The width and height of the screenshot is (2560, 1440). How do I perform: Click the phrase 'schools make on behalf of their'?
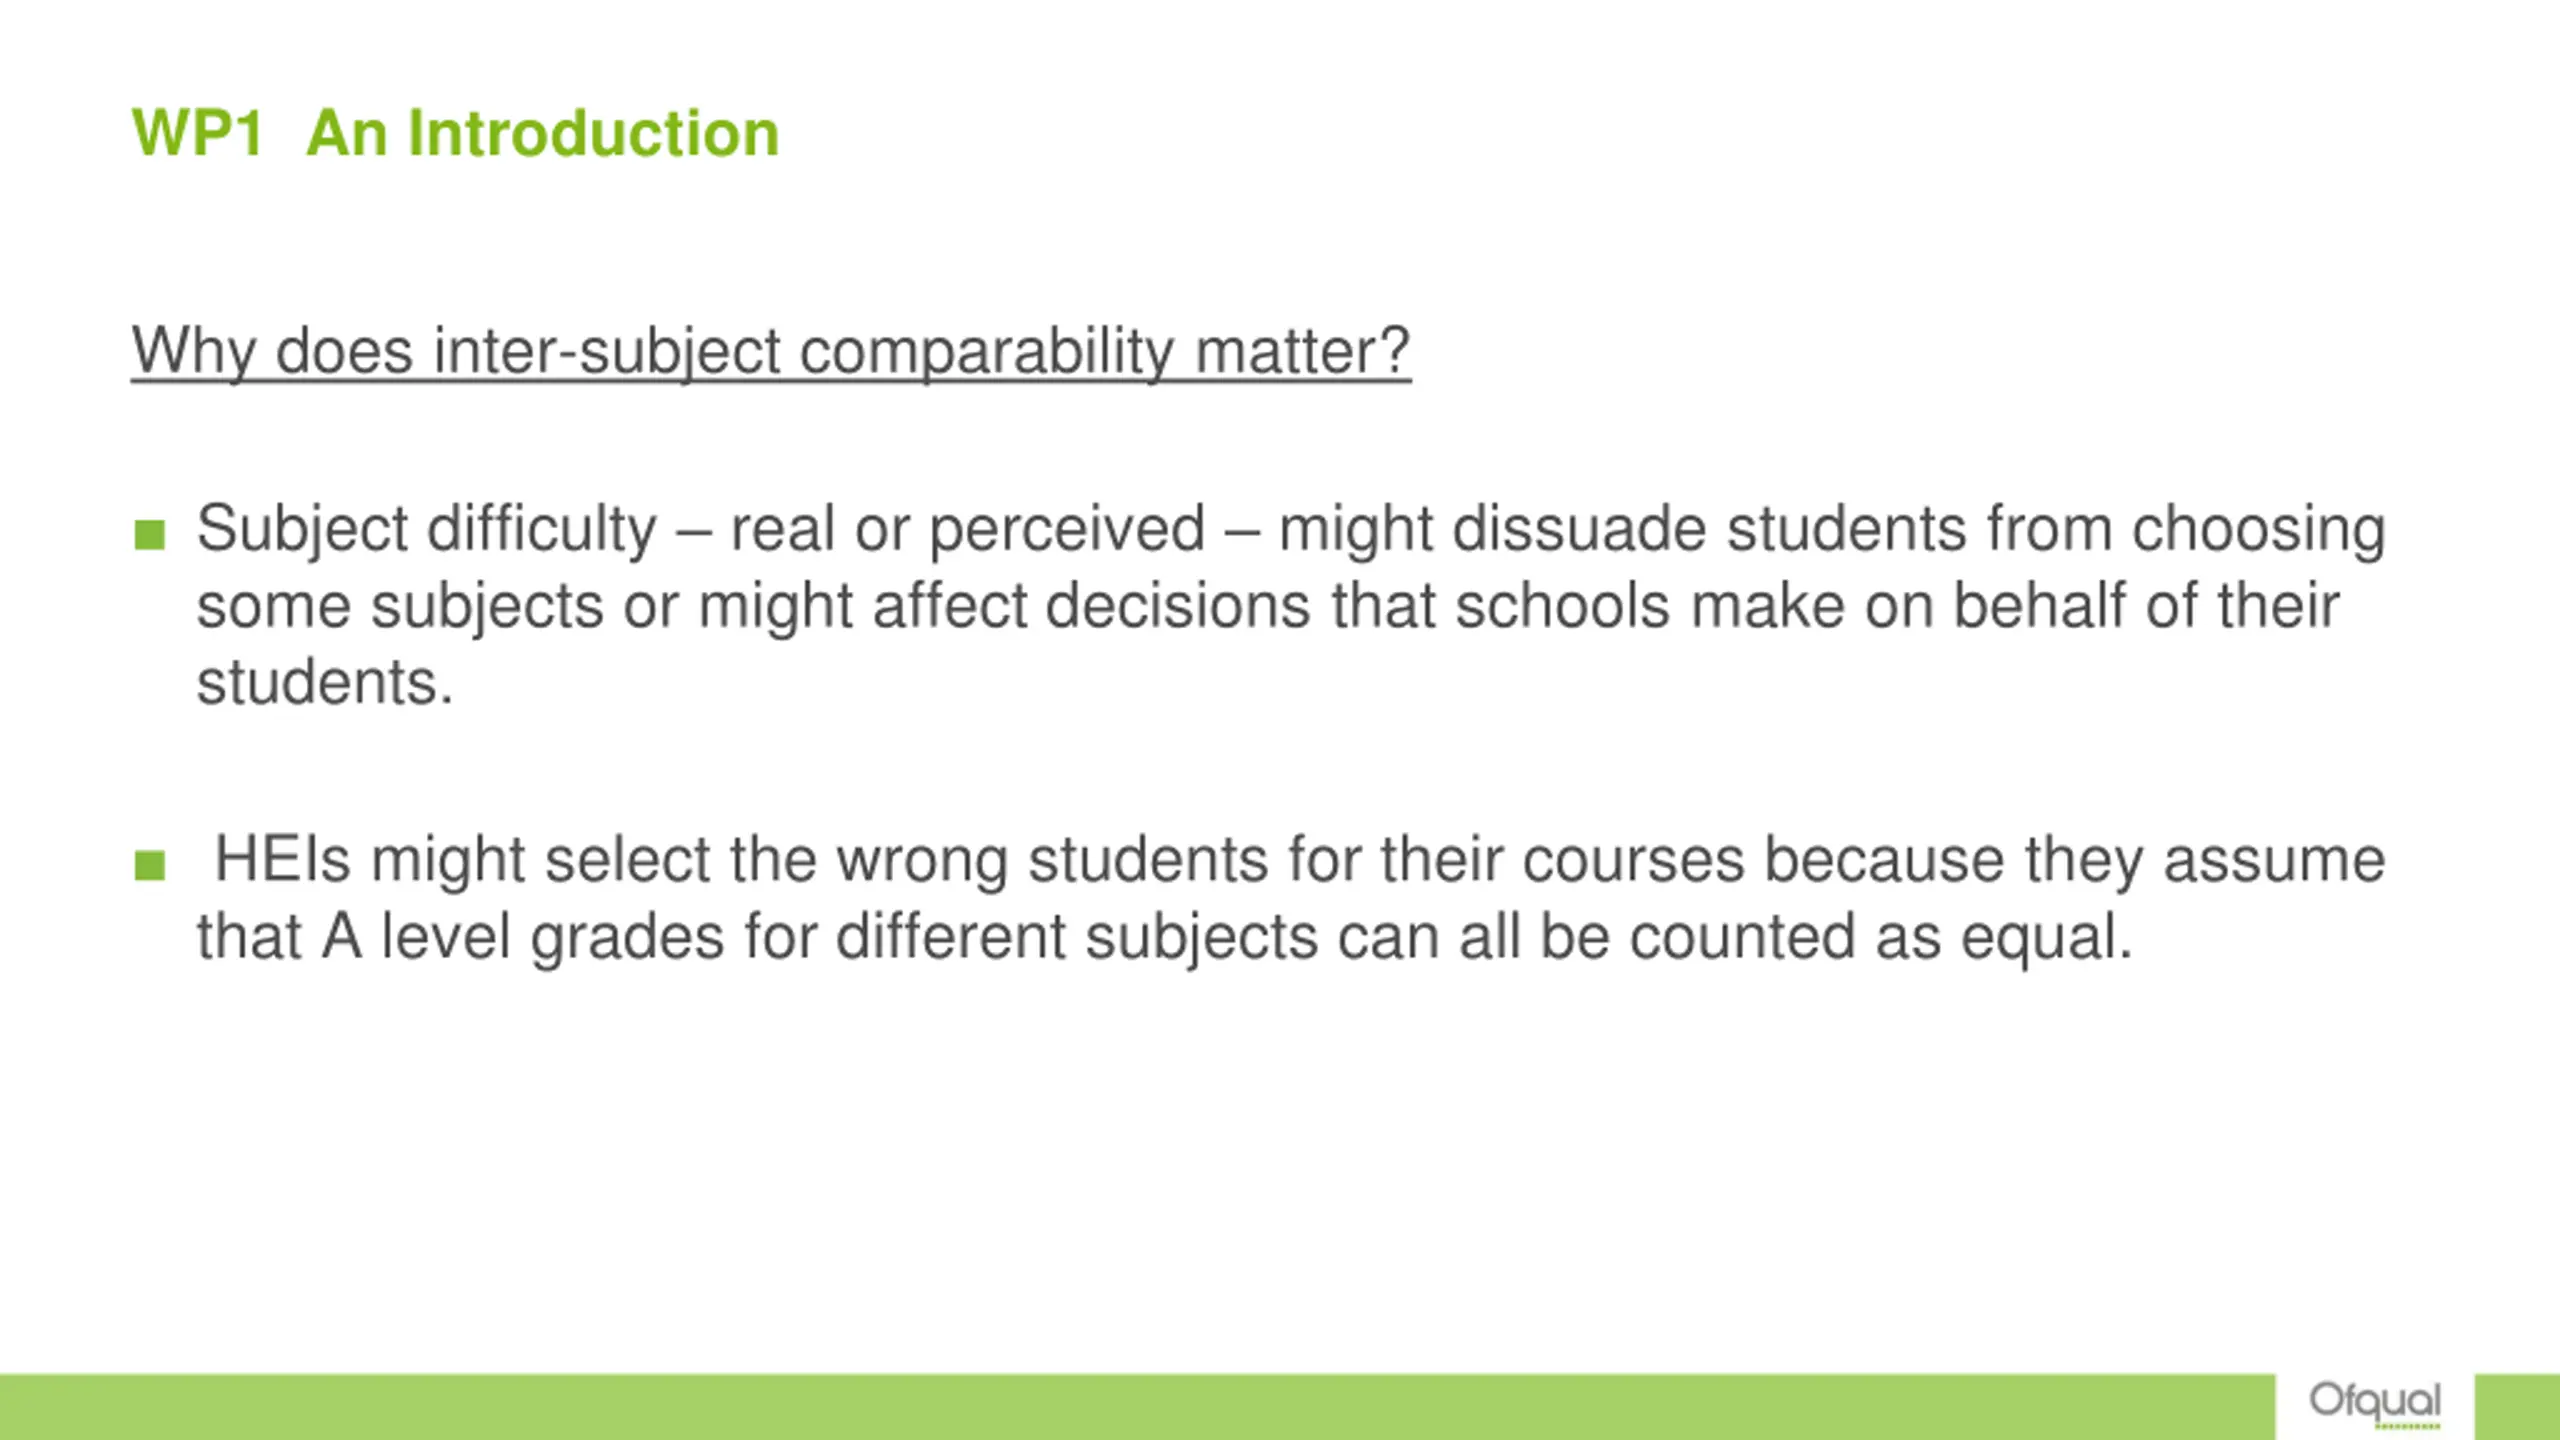pyautogui.click(x=1897, y=607)
